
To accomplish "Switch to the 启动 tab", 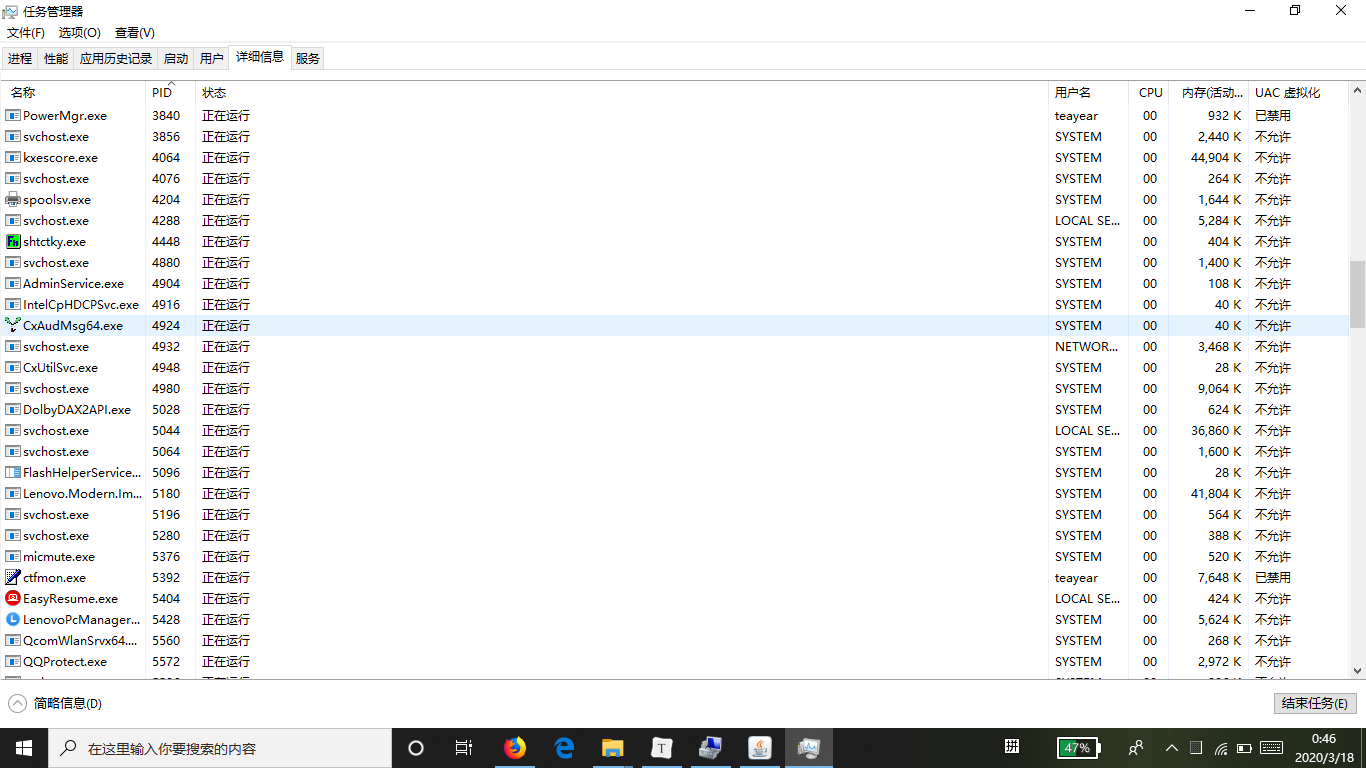I will (x=176, y=59).
